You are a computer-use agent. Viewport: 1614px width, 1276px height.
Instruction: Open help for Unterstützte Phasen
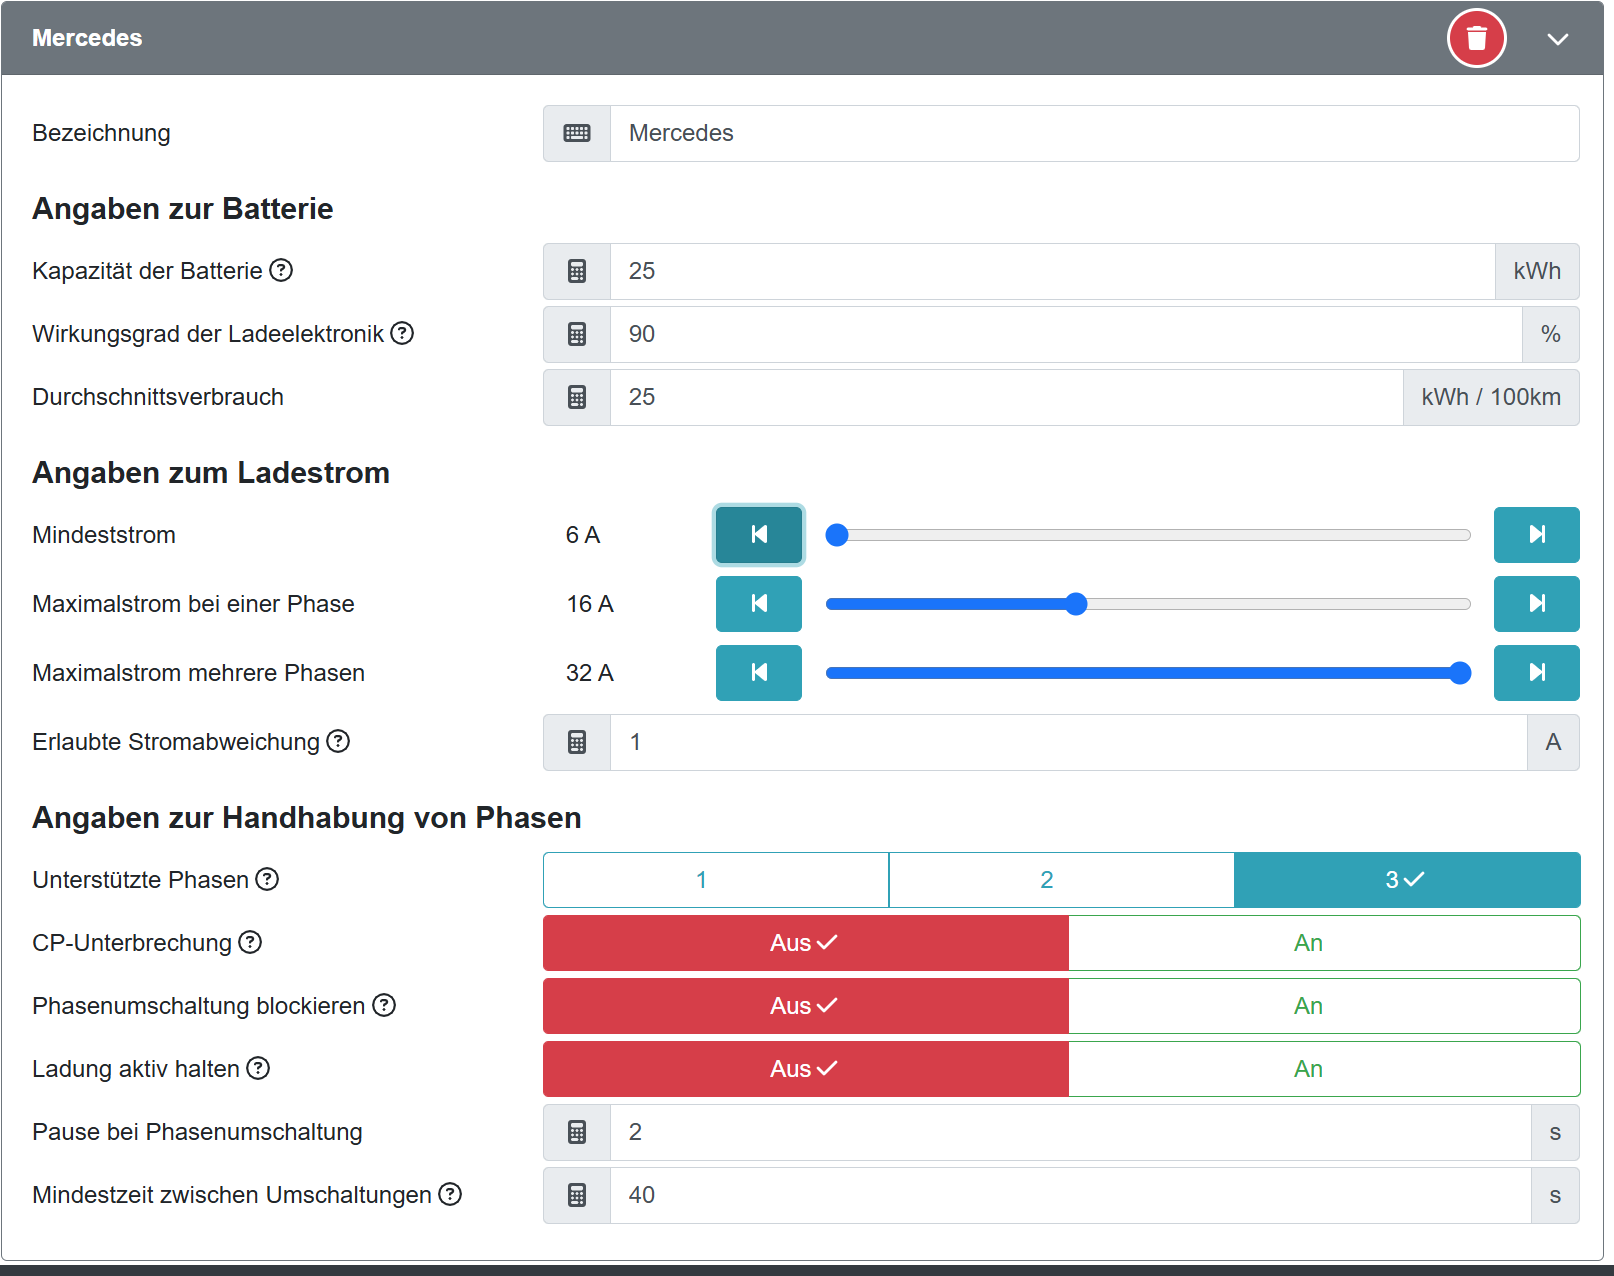point(267,879)
